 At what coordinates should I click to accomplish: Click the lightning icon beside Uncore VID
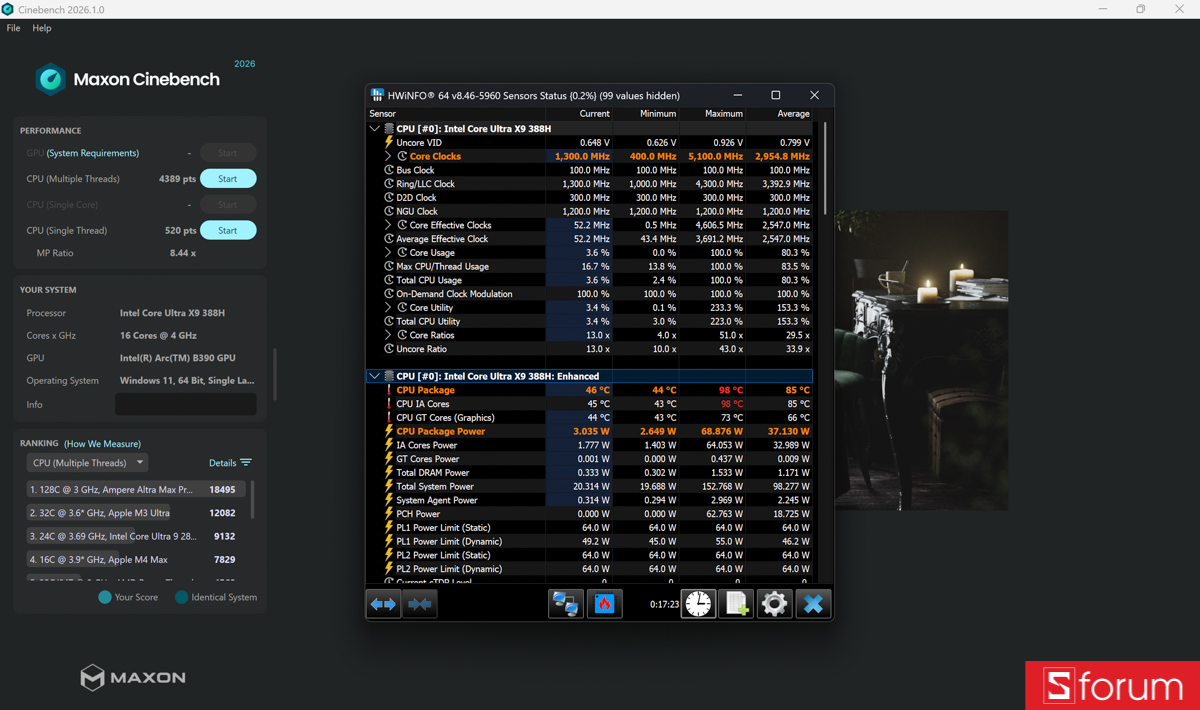pos(389,143)
